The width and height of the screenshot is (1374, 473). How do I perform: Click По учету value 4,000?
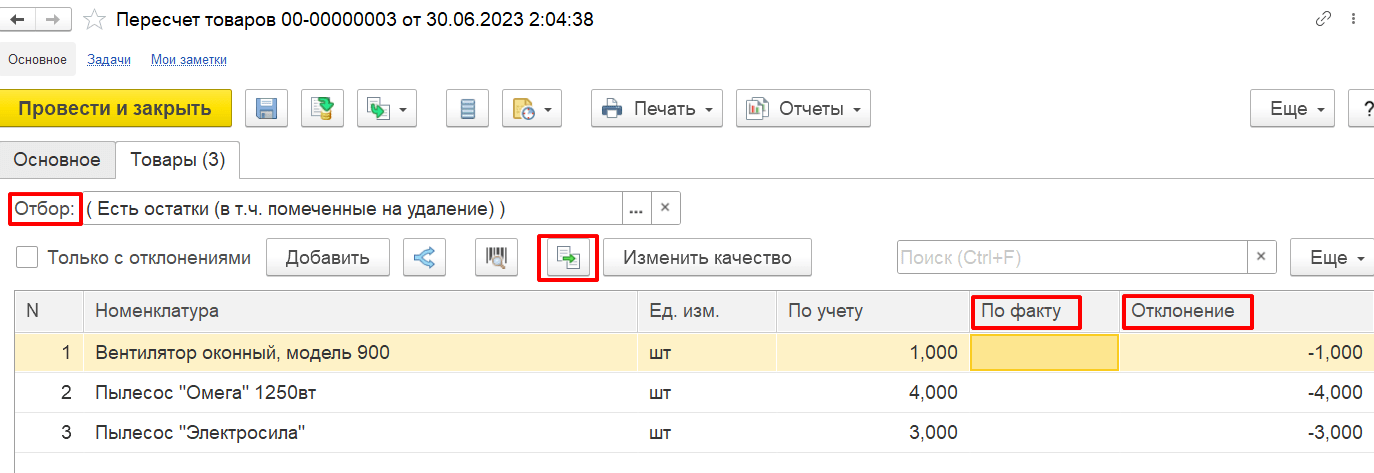932,392
